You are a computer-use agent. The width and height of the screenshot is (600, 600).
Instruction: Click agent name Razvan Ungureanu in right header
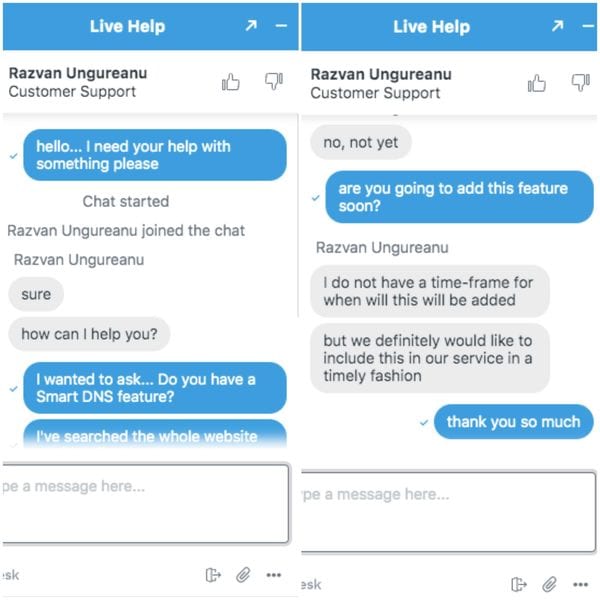coord(381,74)
